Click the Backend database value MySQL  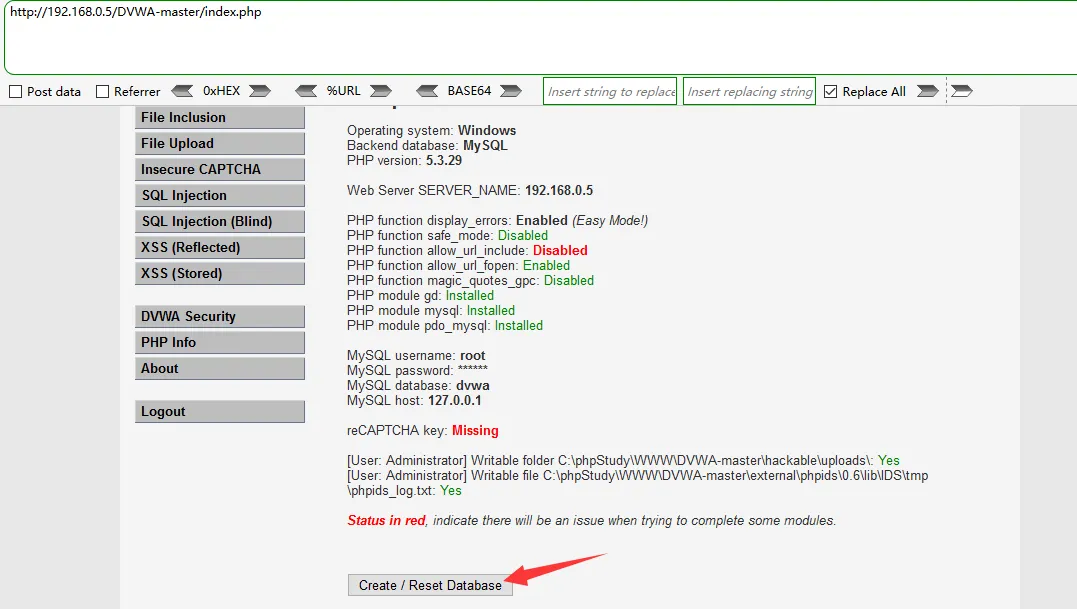point(485,146)
